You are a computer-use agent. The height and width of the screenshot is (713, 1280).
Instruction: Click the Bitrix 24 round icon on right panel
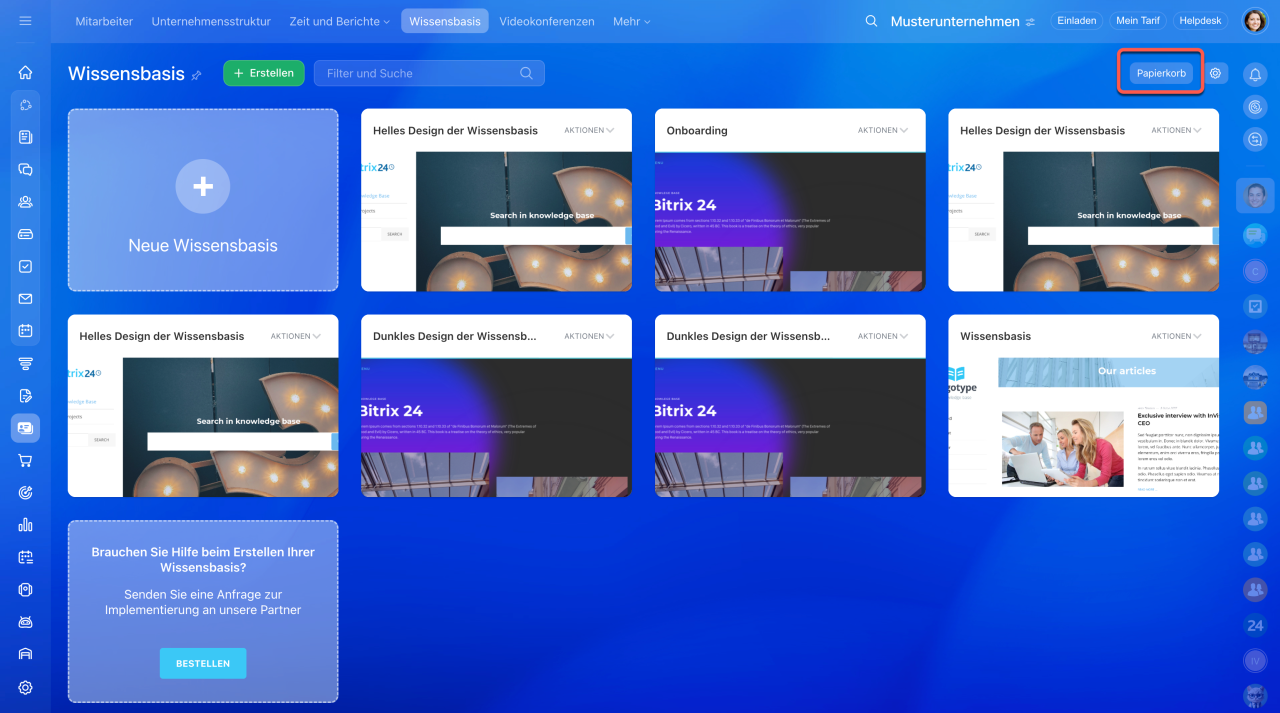pyautogui.click(x=1255, y=626)
